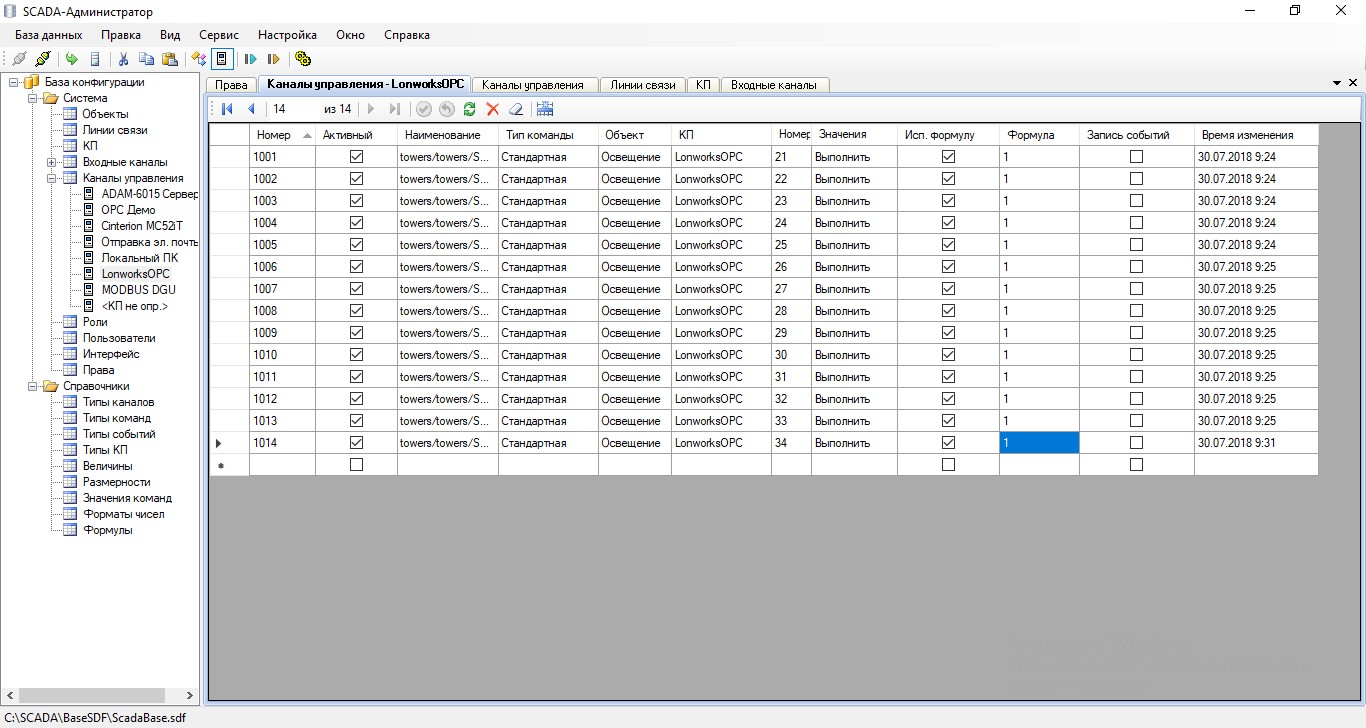This screenshot has width=1366, height=728.
Task: Switch to the Права tab
Action: [x=231, y=85]
